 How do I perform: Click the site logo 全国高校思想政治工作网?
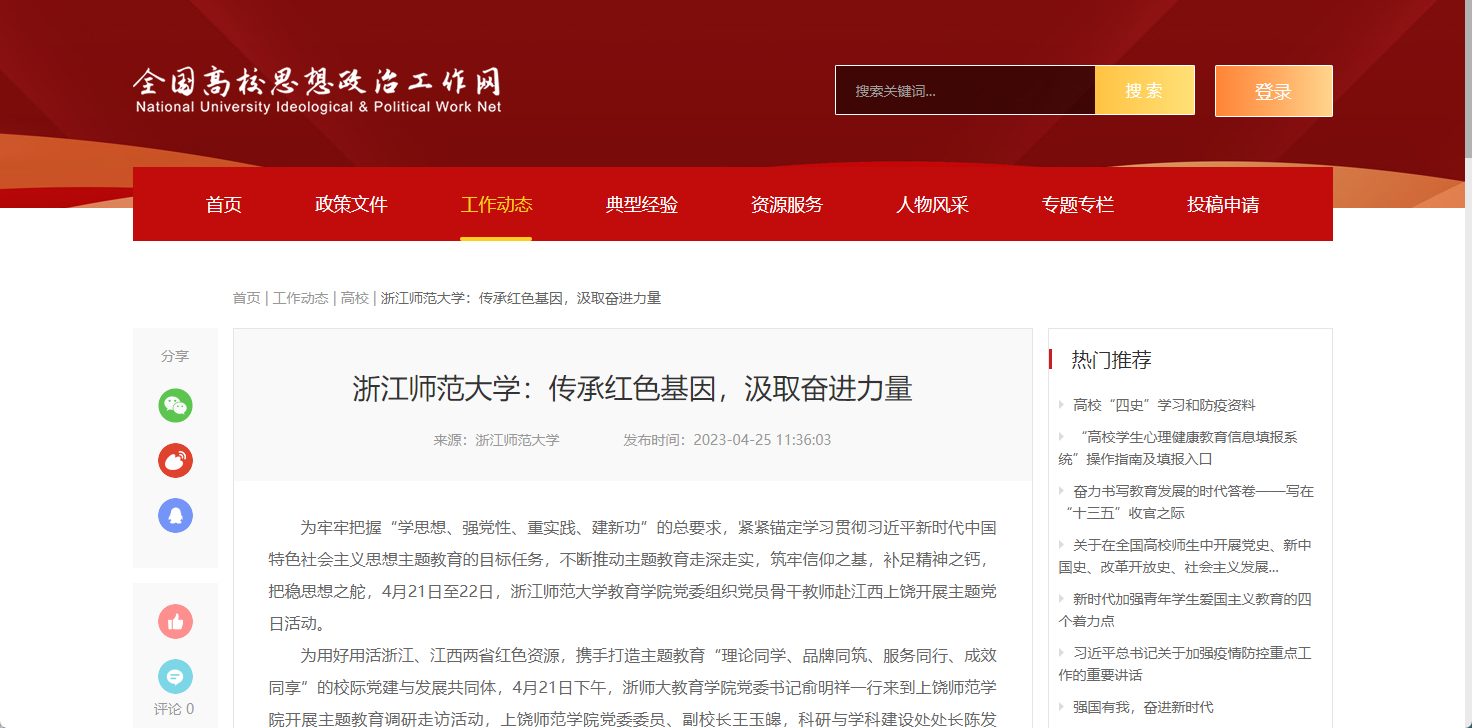click(317, 90)
